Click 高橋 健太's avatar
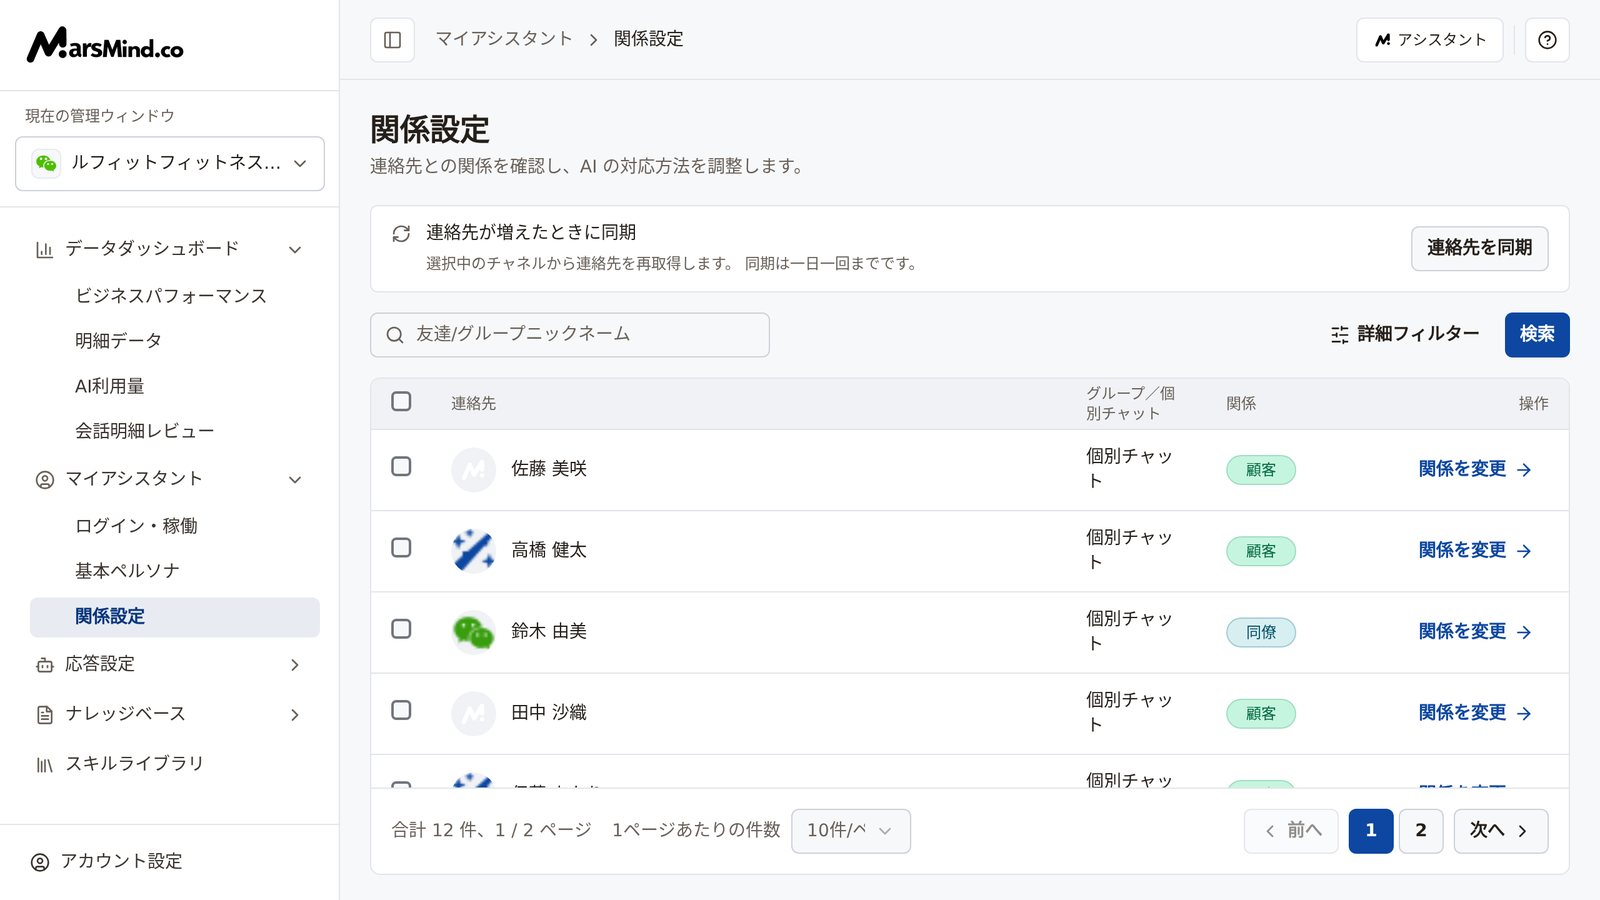 point(473,551)
